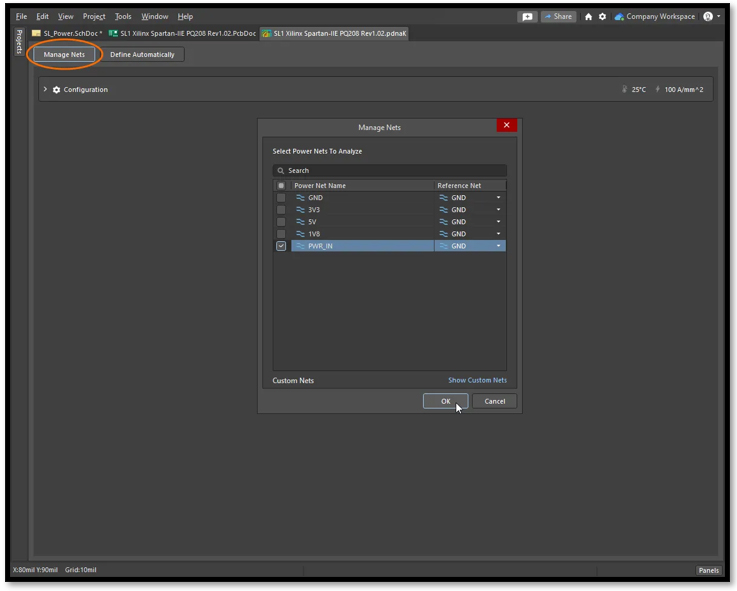Check the 3V3 power net checkbox

[x=281, y=210]
